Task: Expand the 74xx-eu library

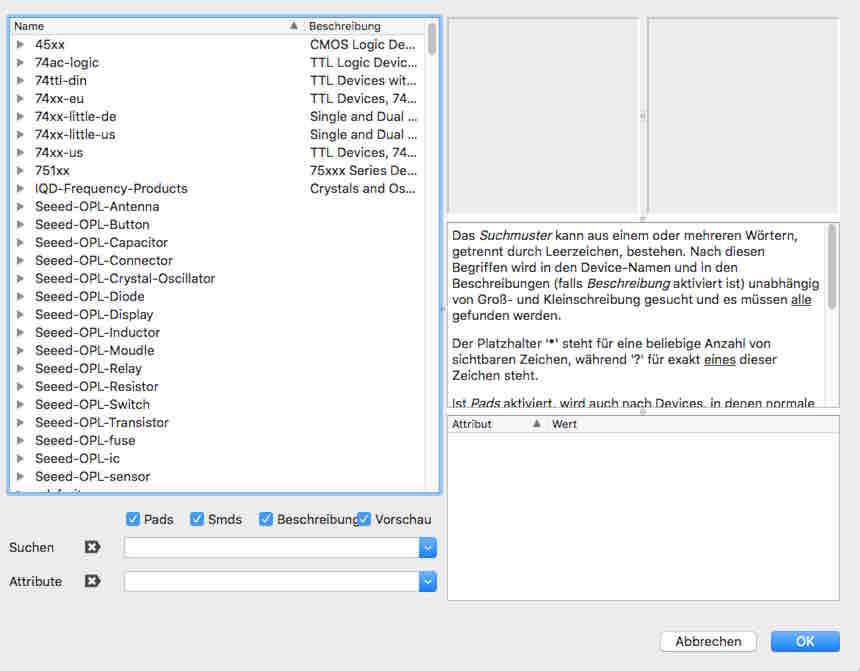Action: (x=20, y=99)
